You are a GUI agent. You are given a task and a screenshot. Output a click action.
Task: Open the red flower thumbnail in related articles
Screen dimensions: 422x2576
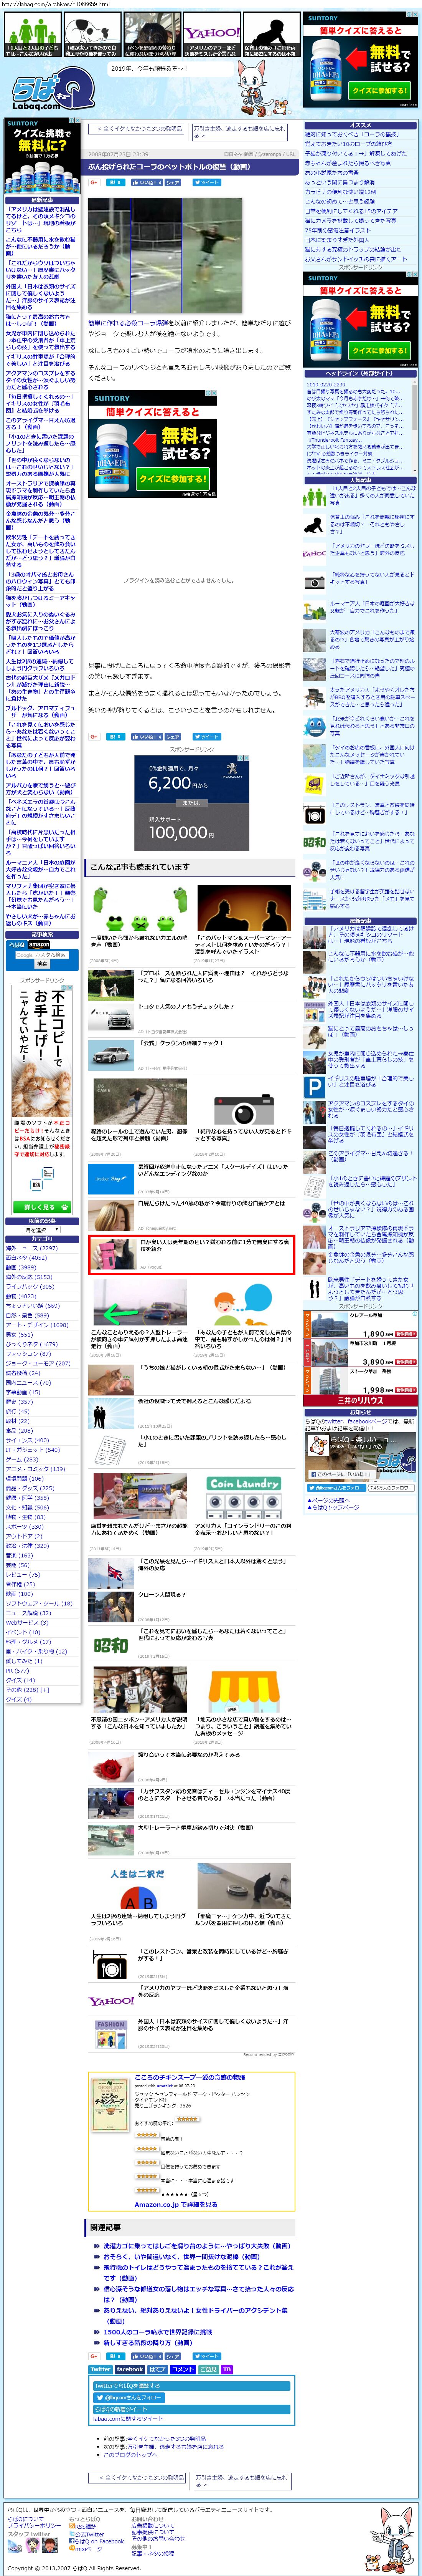coord(110,1768)
